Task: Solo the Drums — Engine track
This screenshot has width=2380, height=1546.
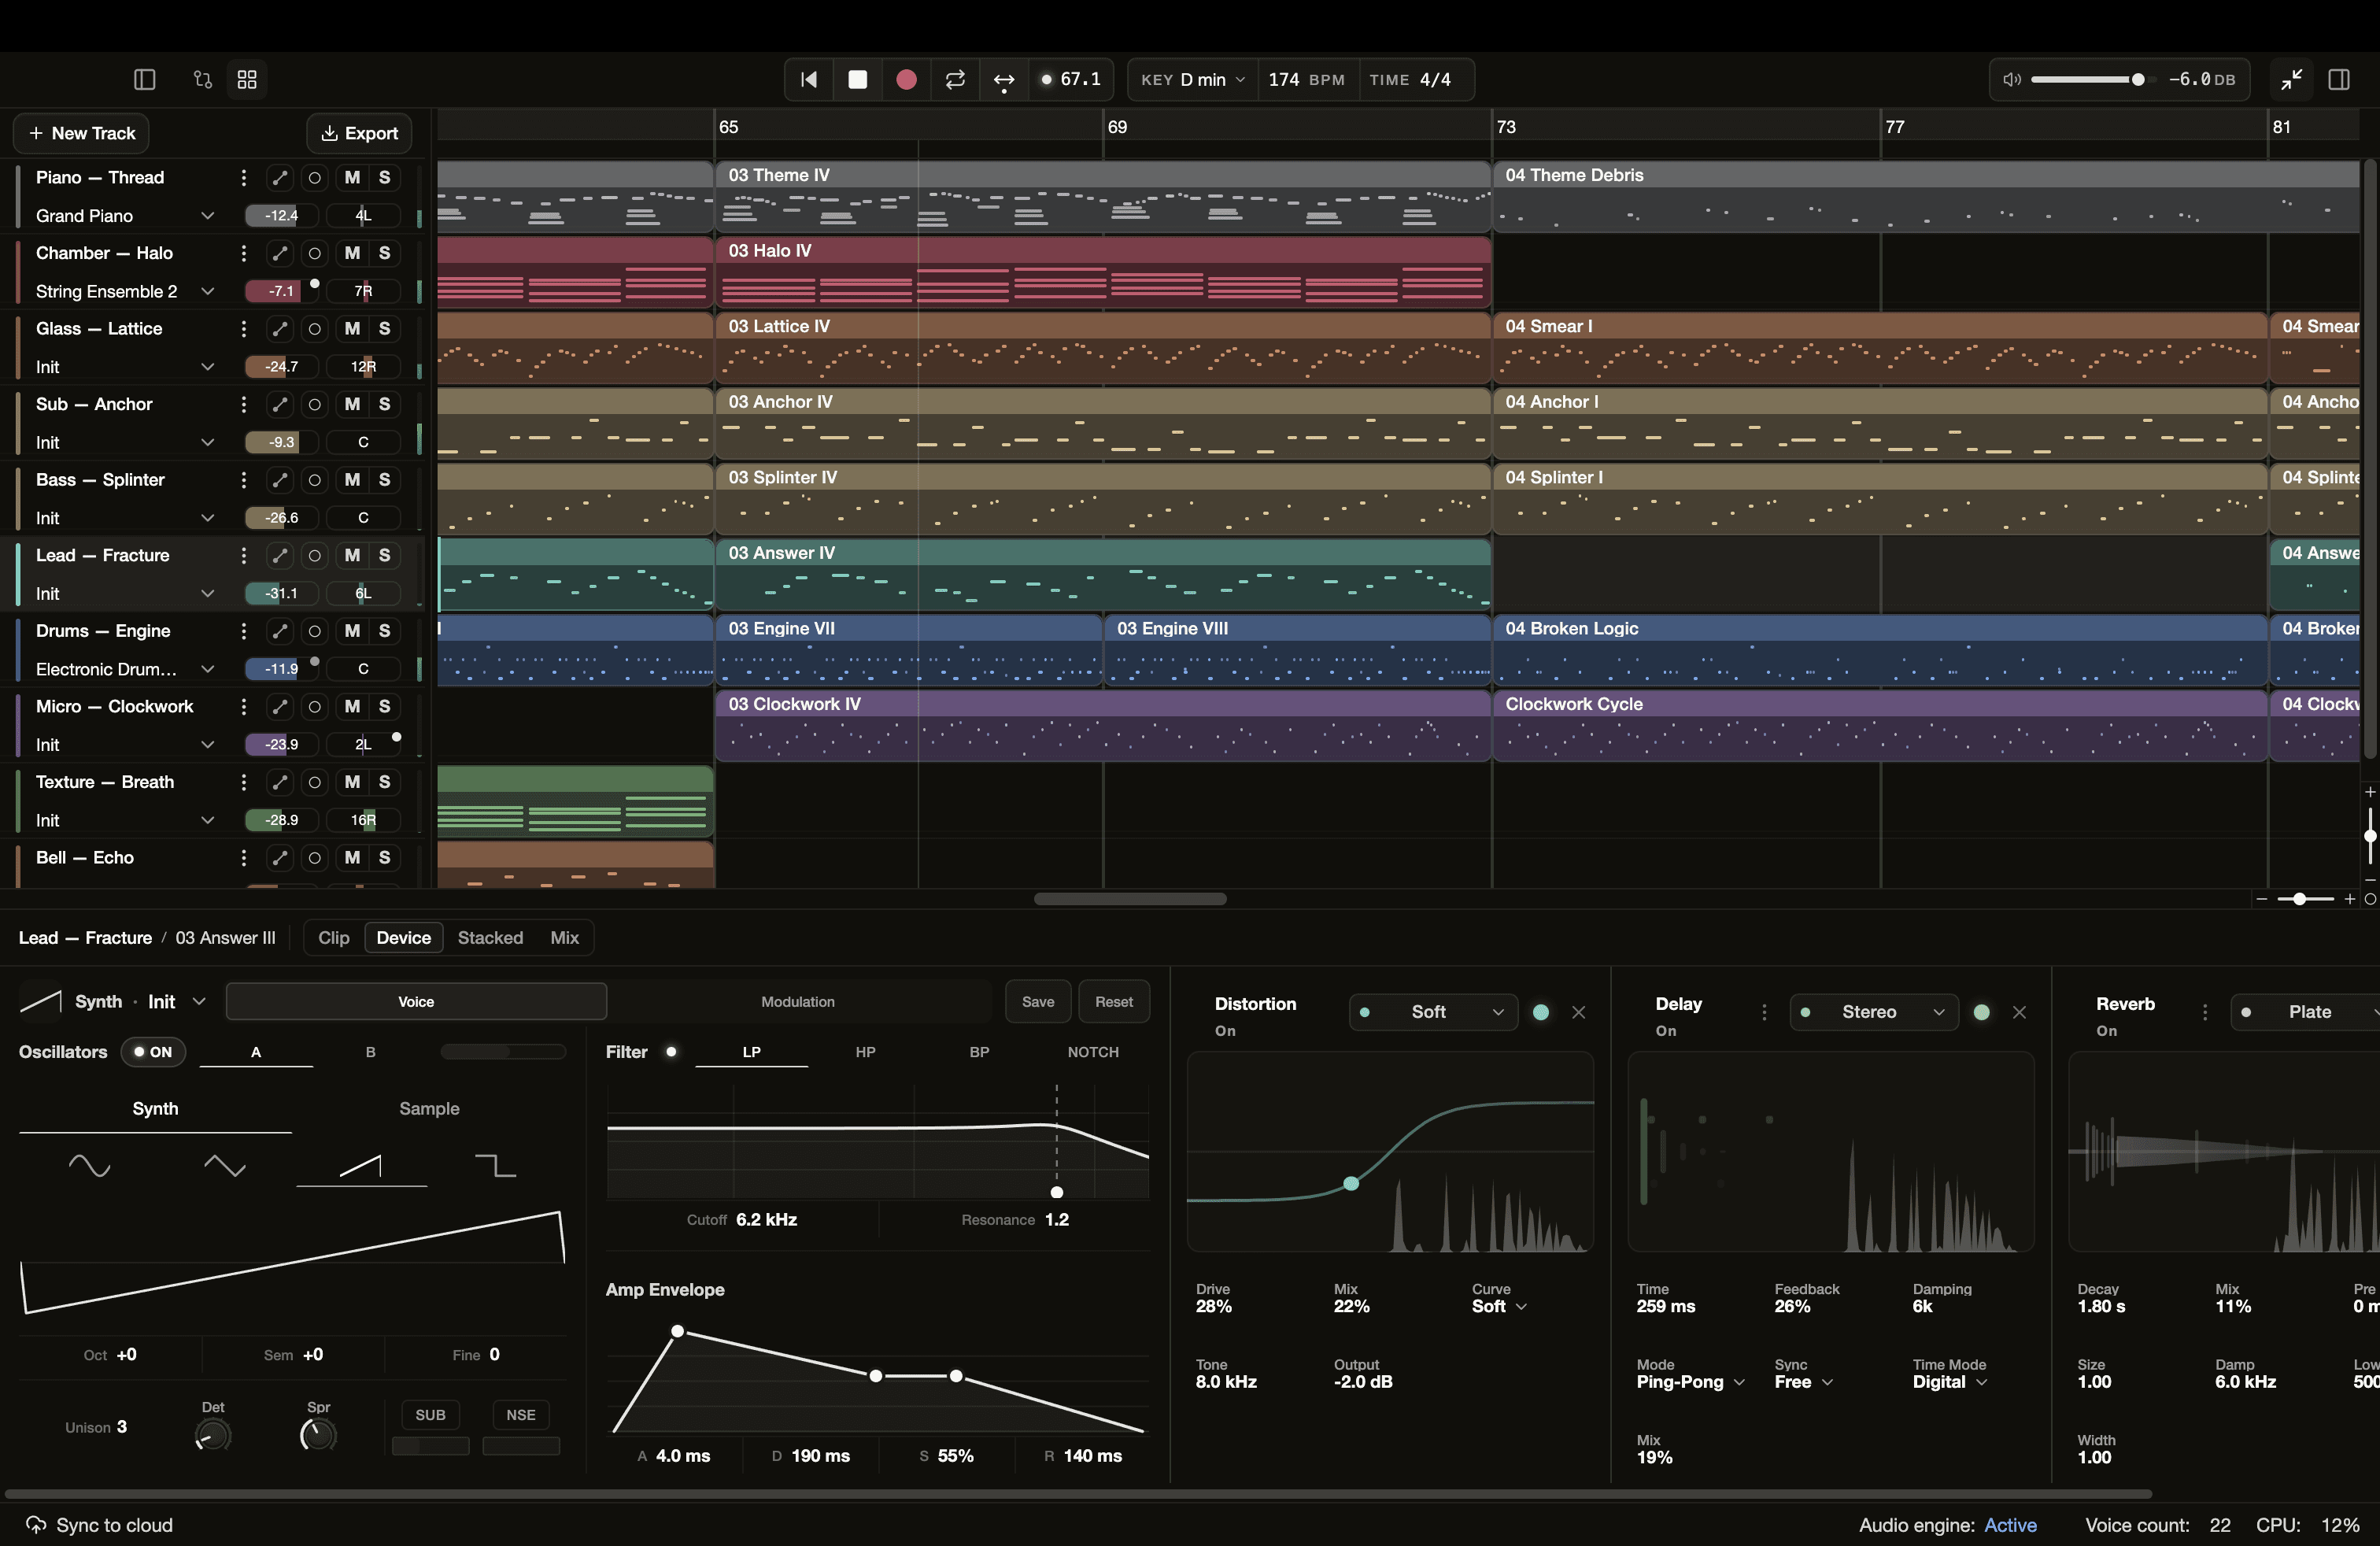Action: click(384, 631)
